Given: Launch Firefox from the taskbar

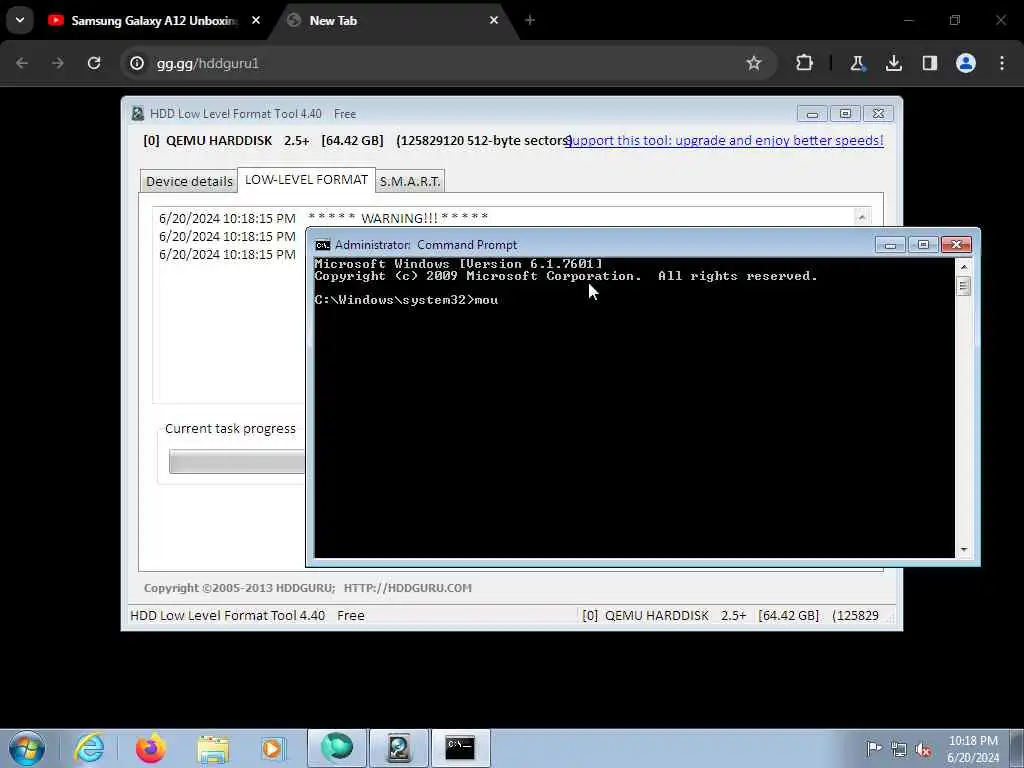Looking at the screenshot, I should (x=151, y=748).
